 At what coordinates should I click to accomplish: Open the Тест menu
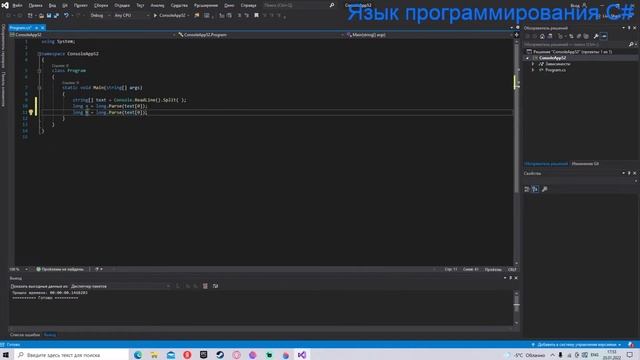pyautogui.click(x=140, y=5)
